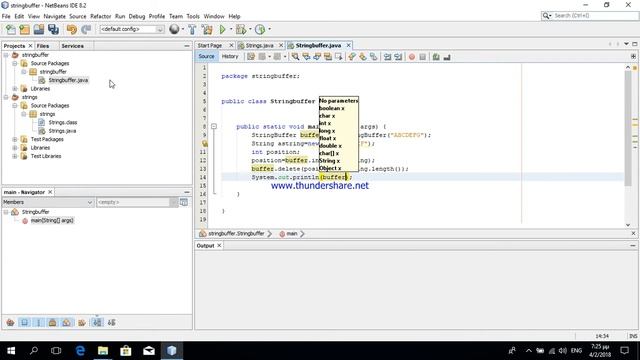
Task: Click the red Start Macro Recording icon
Action: coord(412,57)
